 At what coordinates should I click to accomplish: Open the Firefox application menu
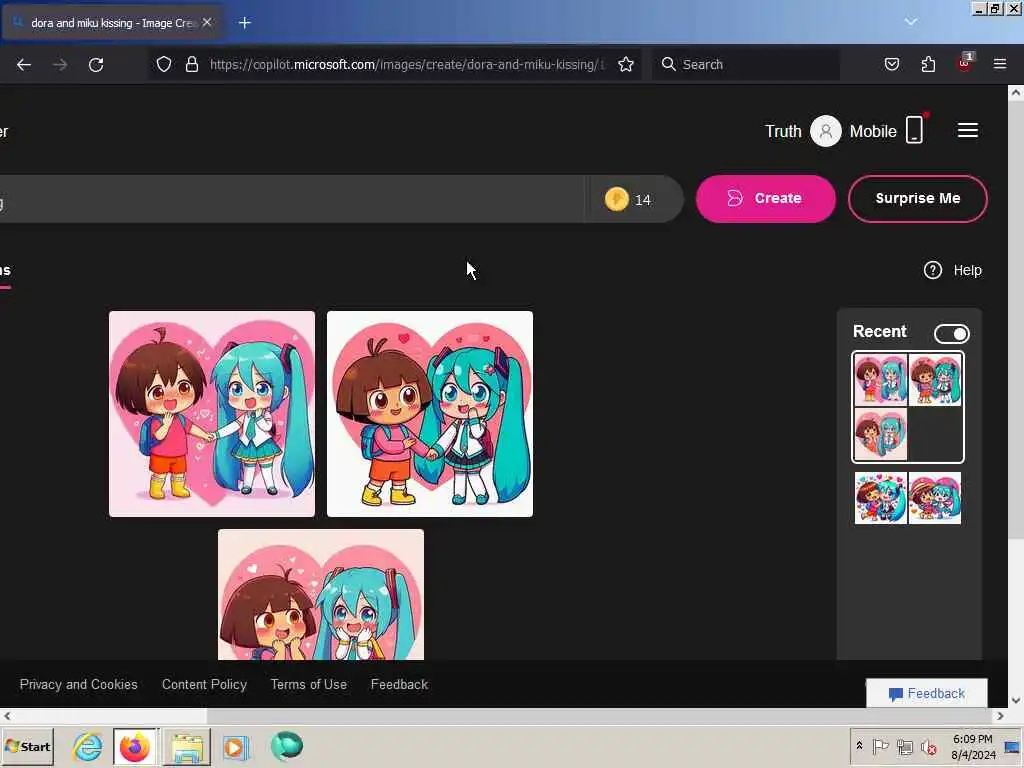click(1000, 64)
